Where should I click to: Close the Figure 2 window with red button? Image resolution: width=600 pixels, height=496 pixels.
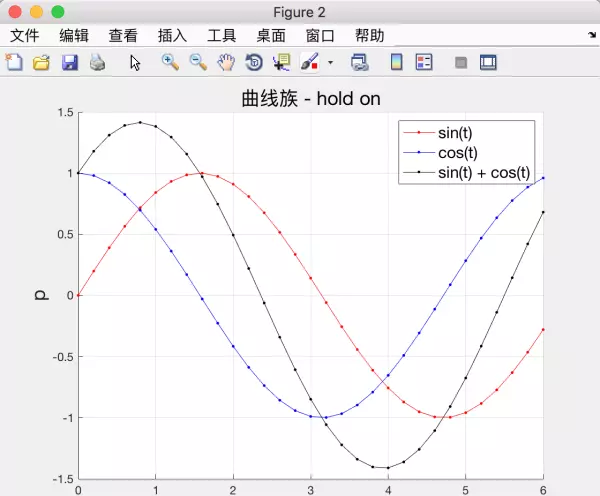coord(15,12)
